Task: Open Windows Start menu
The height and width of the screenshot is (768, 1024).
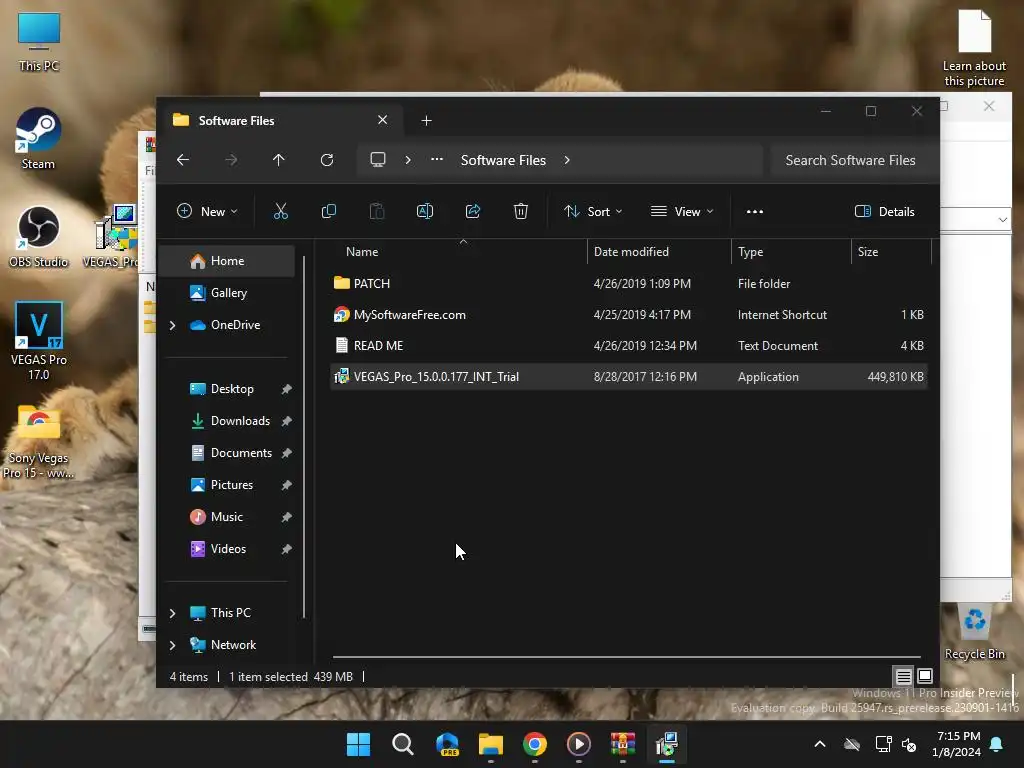Action: [358, 744]
